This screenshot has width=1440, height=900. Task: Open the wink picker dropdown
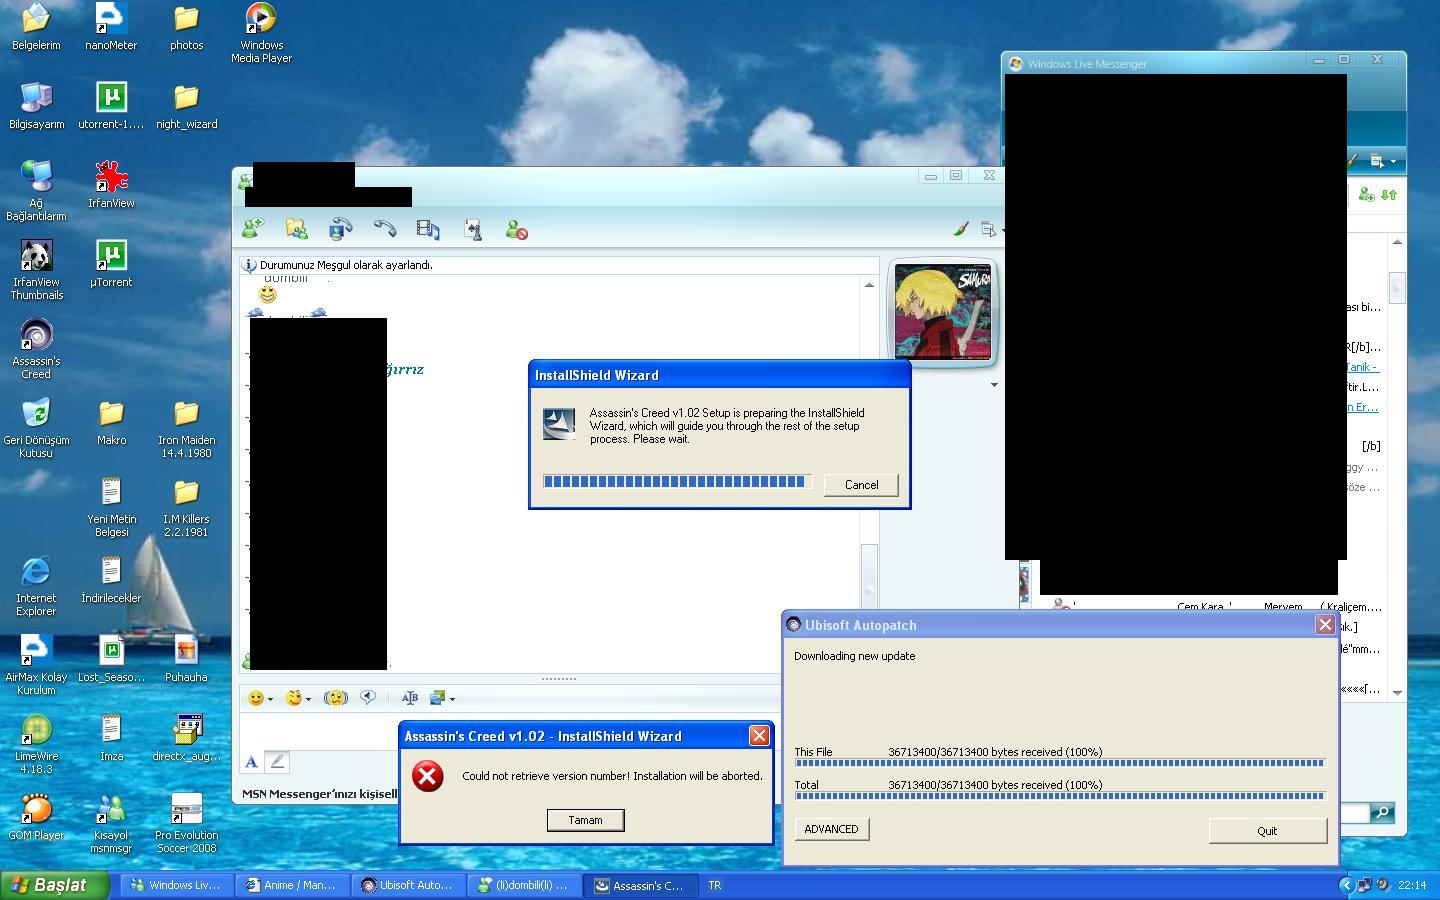[x=298, y=698]
